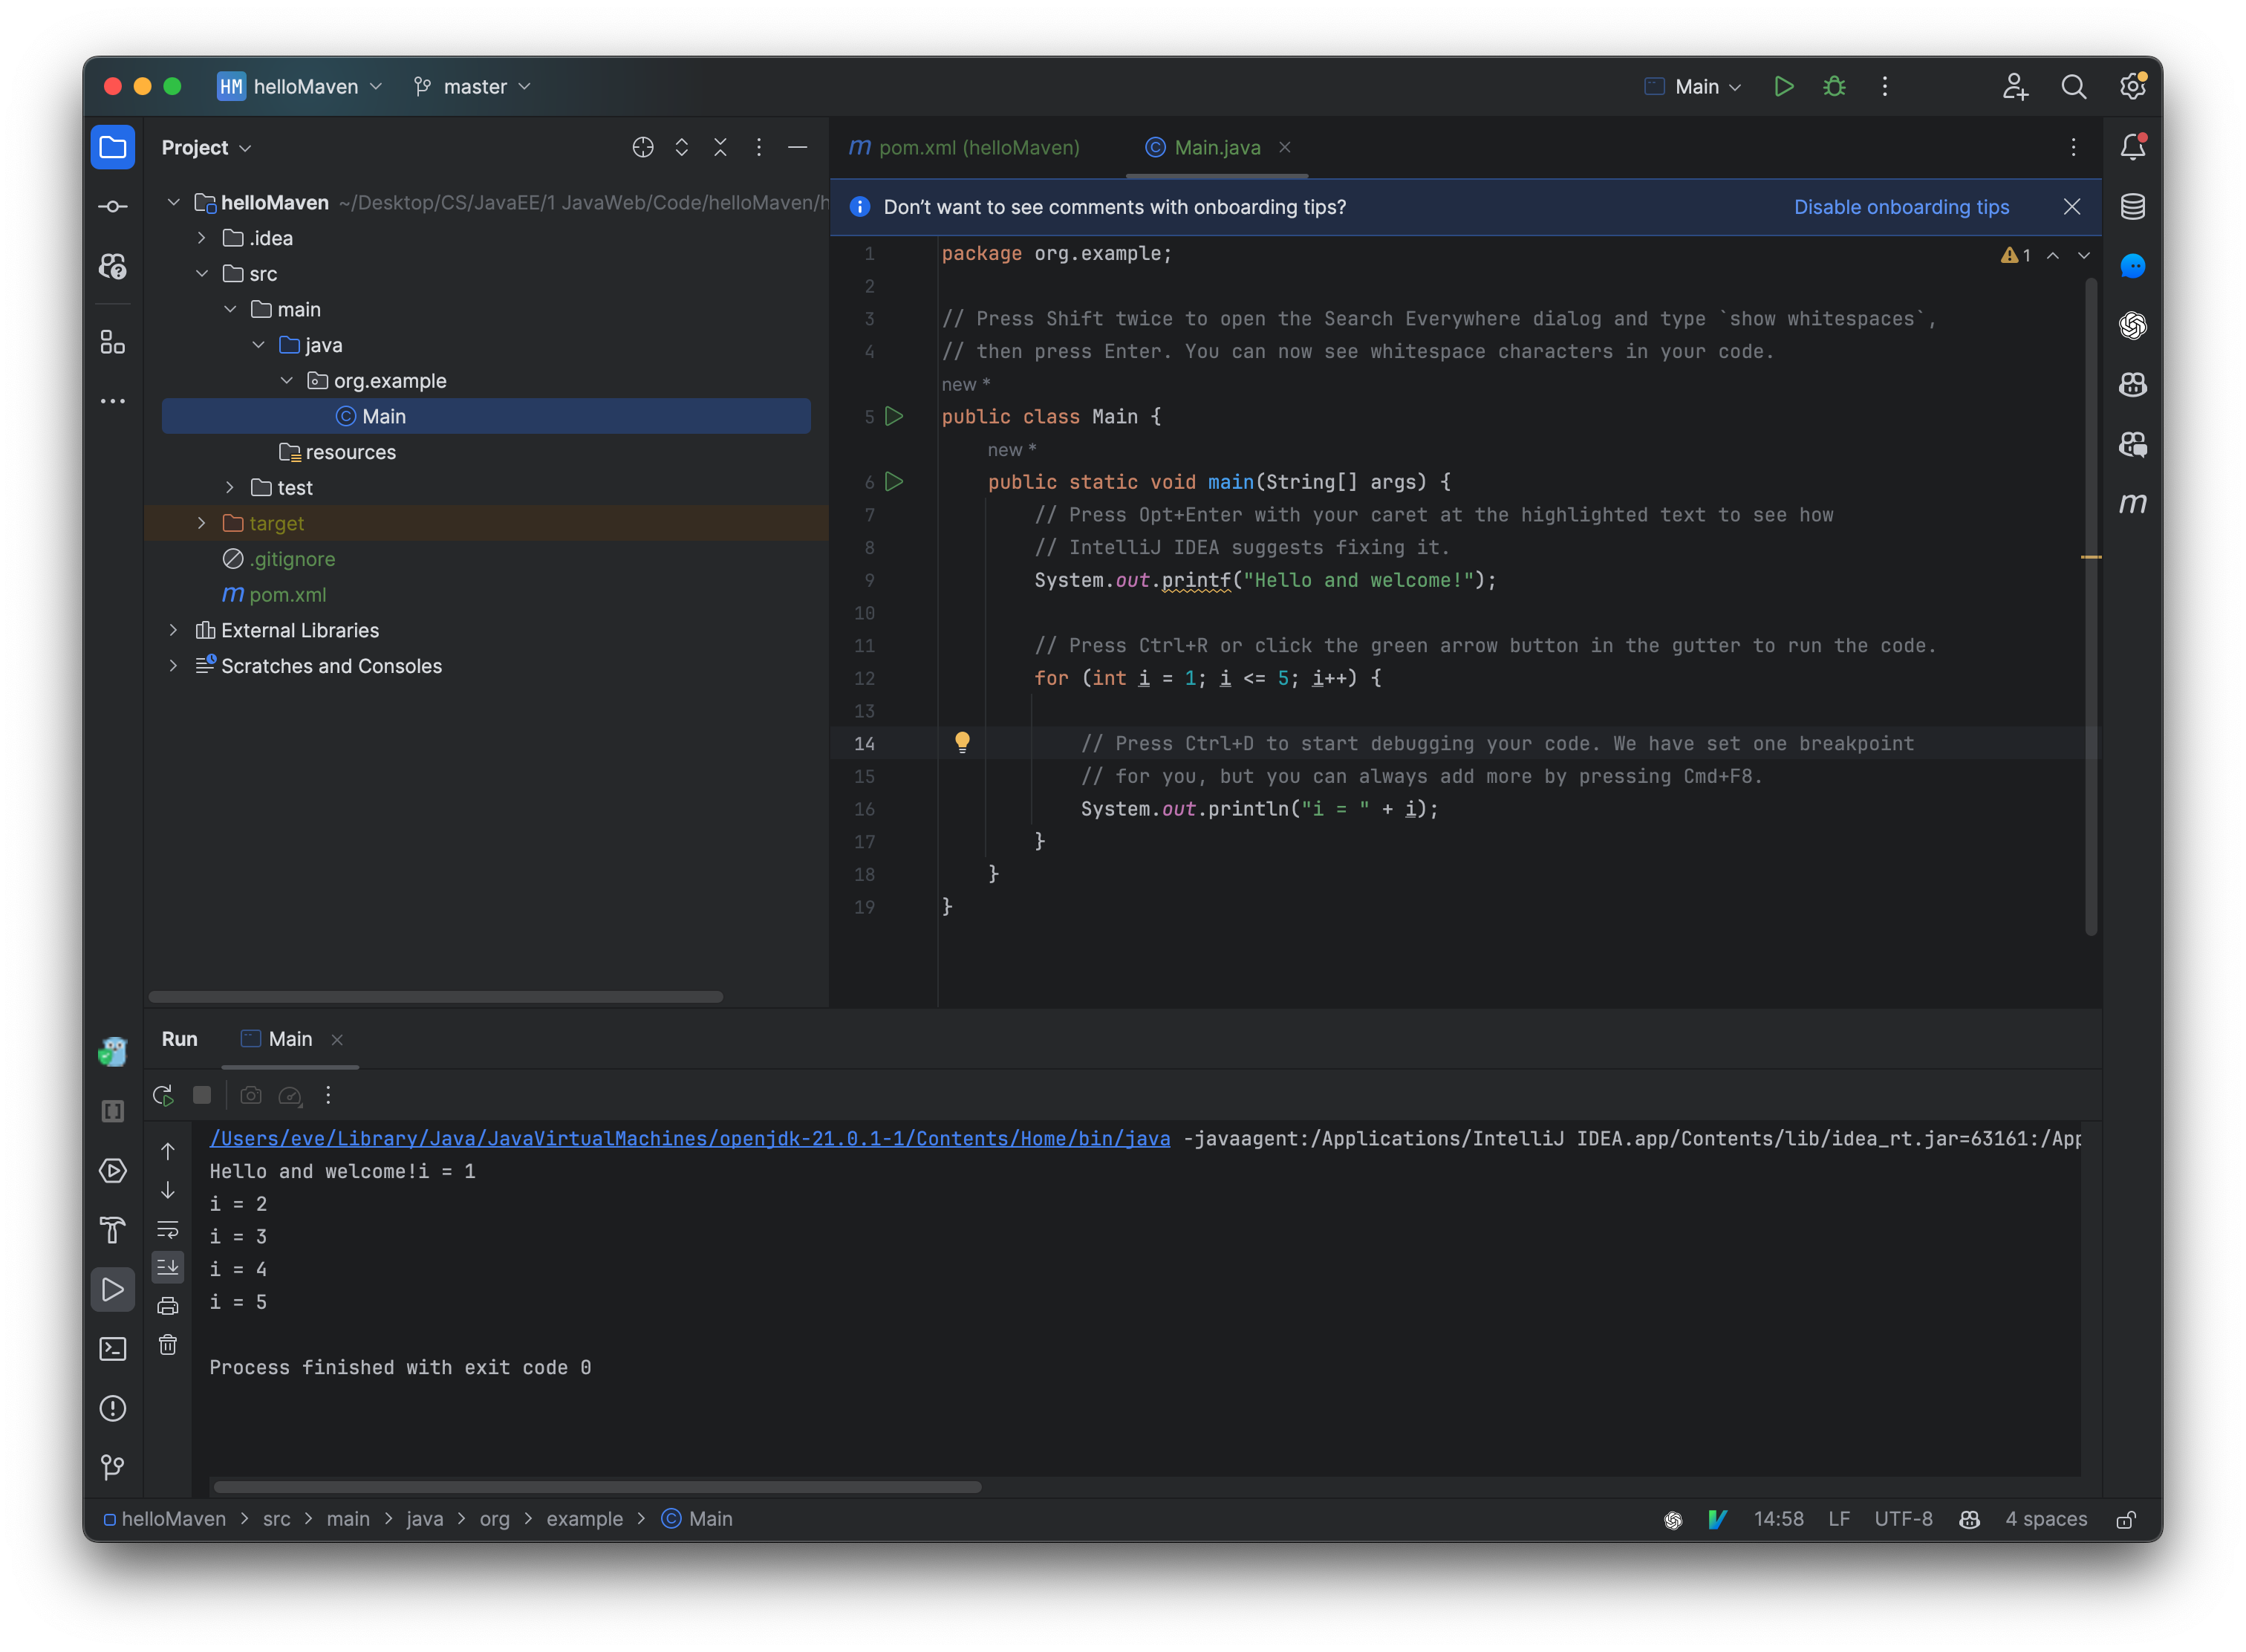Toggle soft-wrap in the run console
2246x1652 pixels.
coord(168,1229)
